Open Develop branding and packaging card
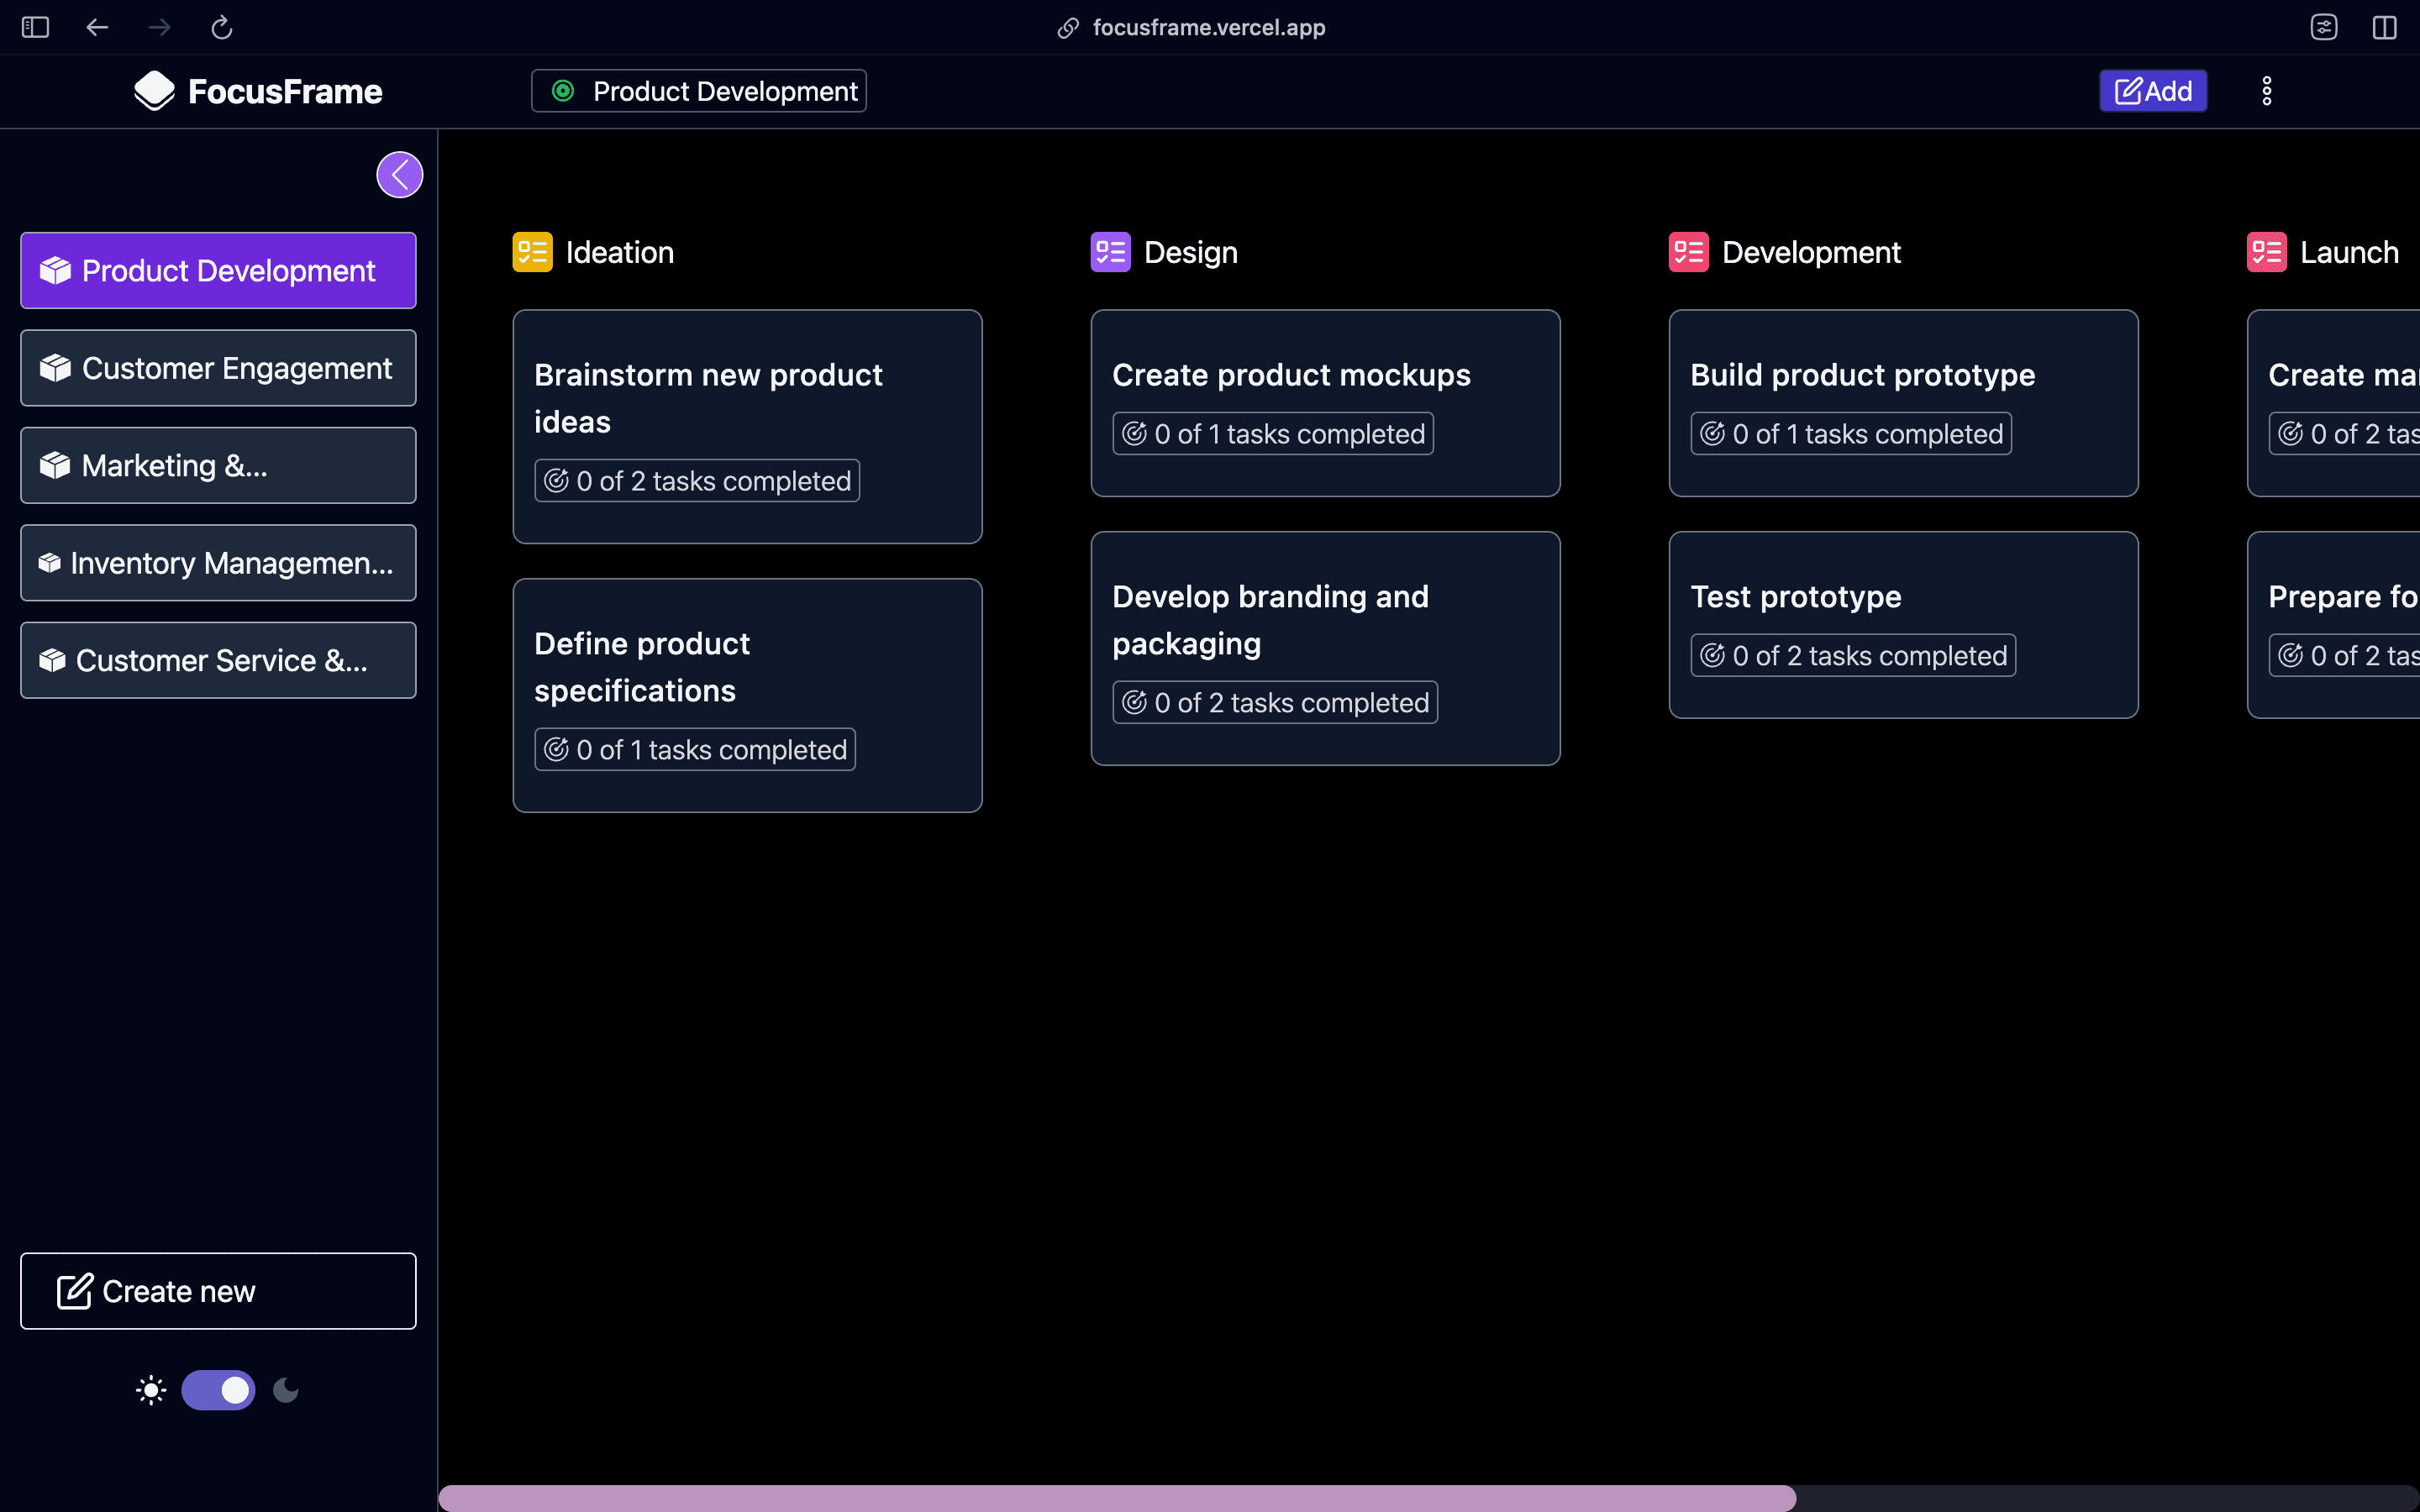The height and width of the screenshot is (1512, 2420). click(1325, 648)
